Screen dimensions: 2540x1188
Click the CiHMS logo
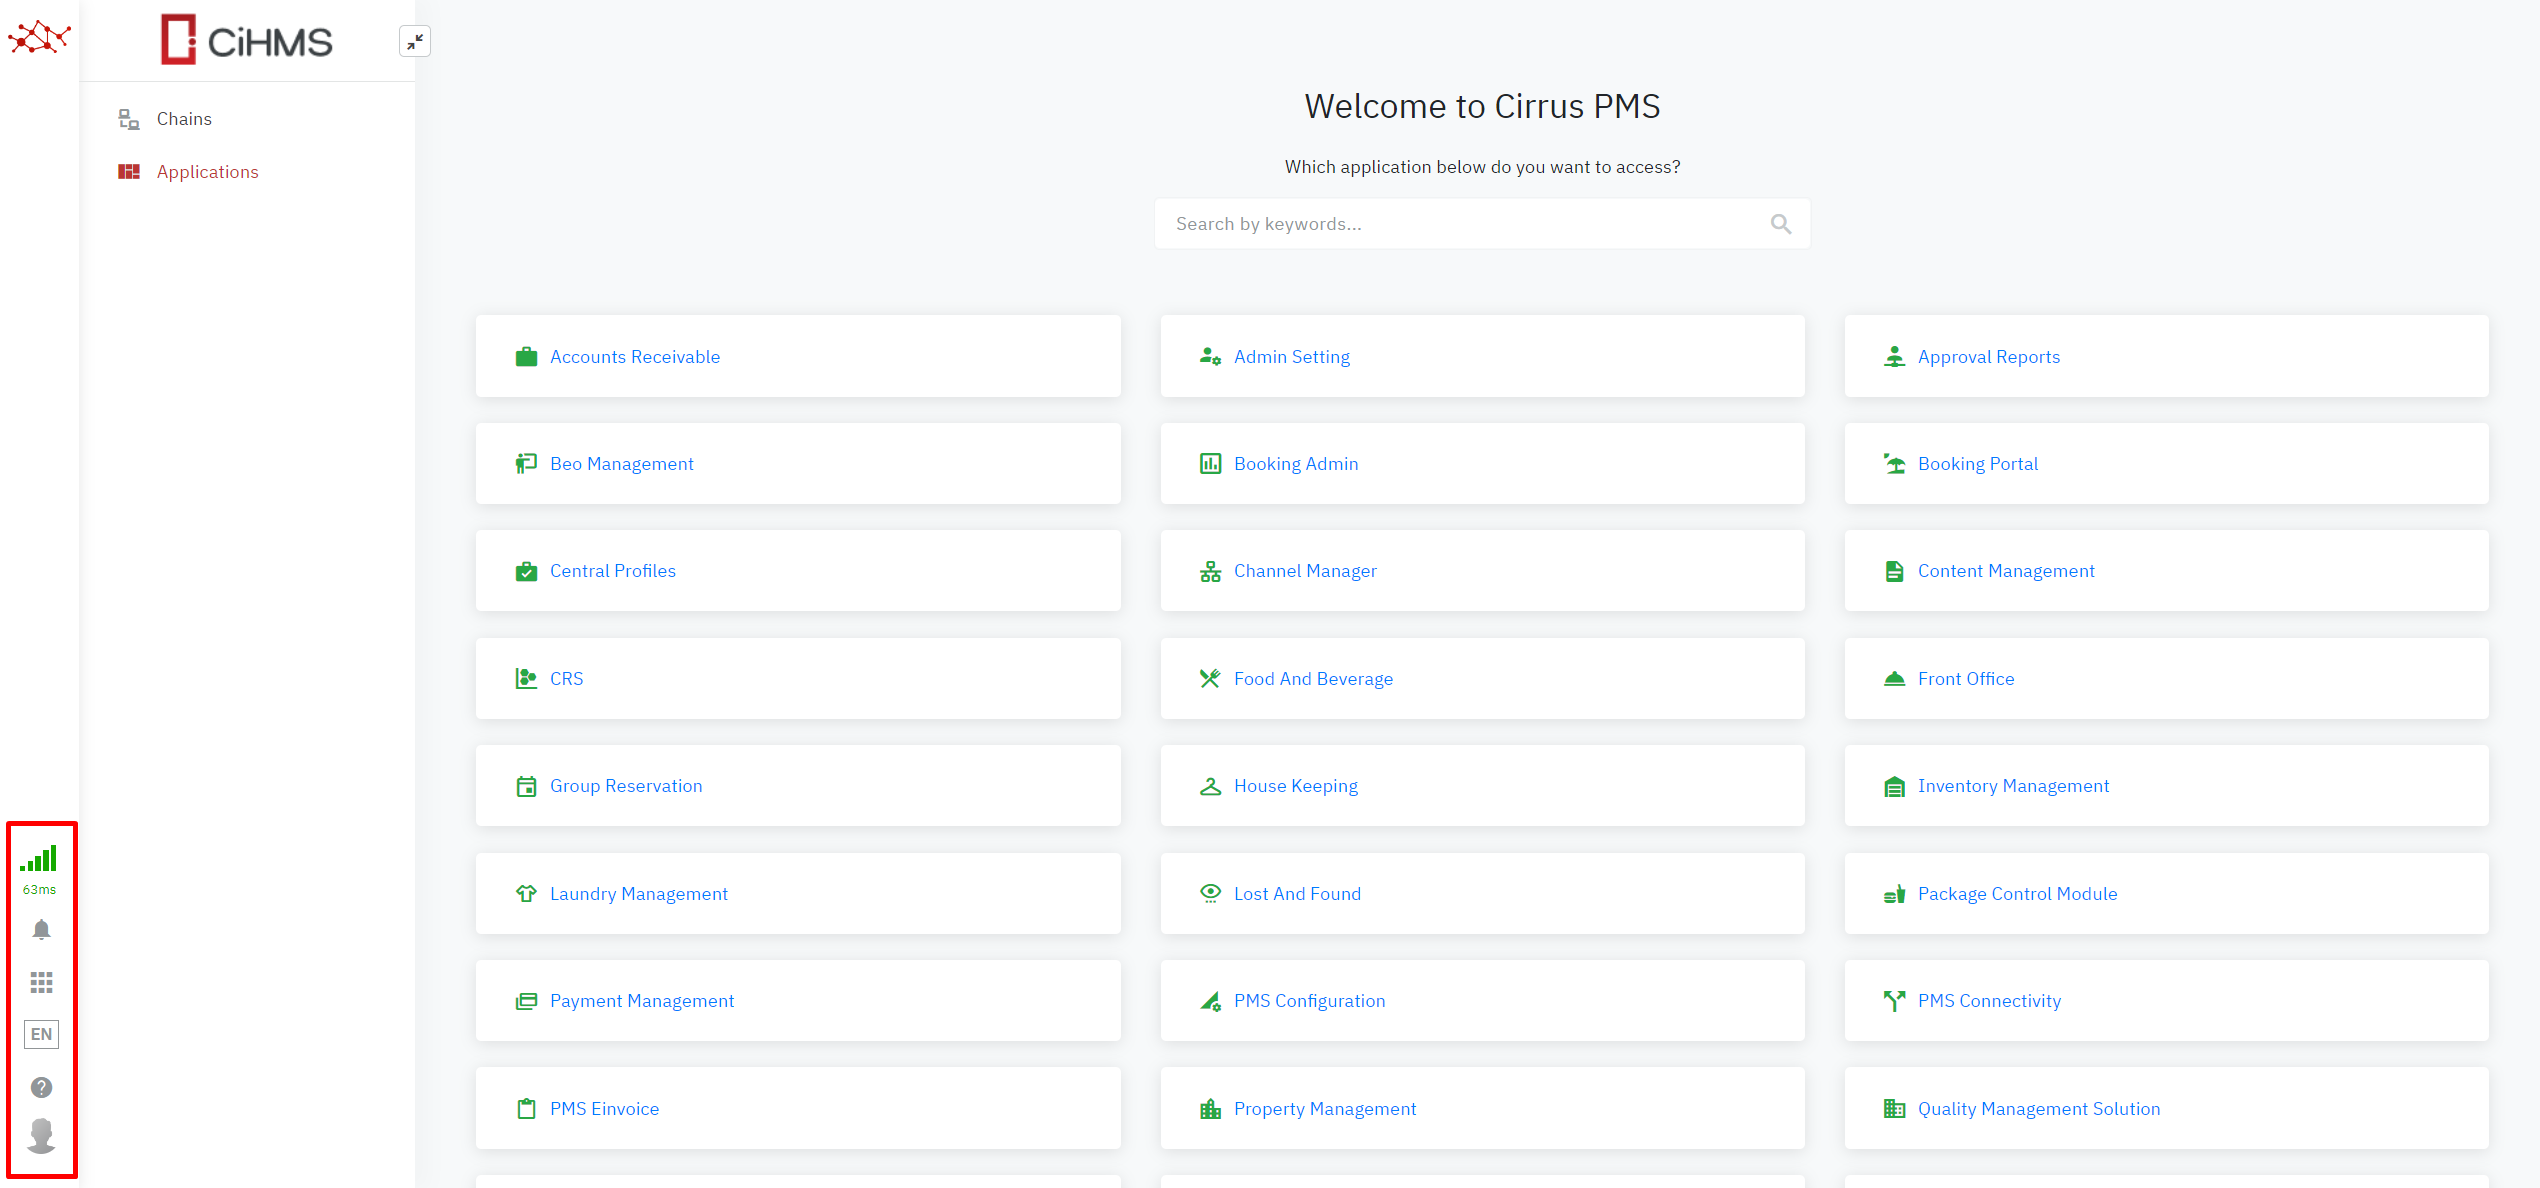coord(247,40)
